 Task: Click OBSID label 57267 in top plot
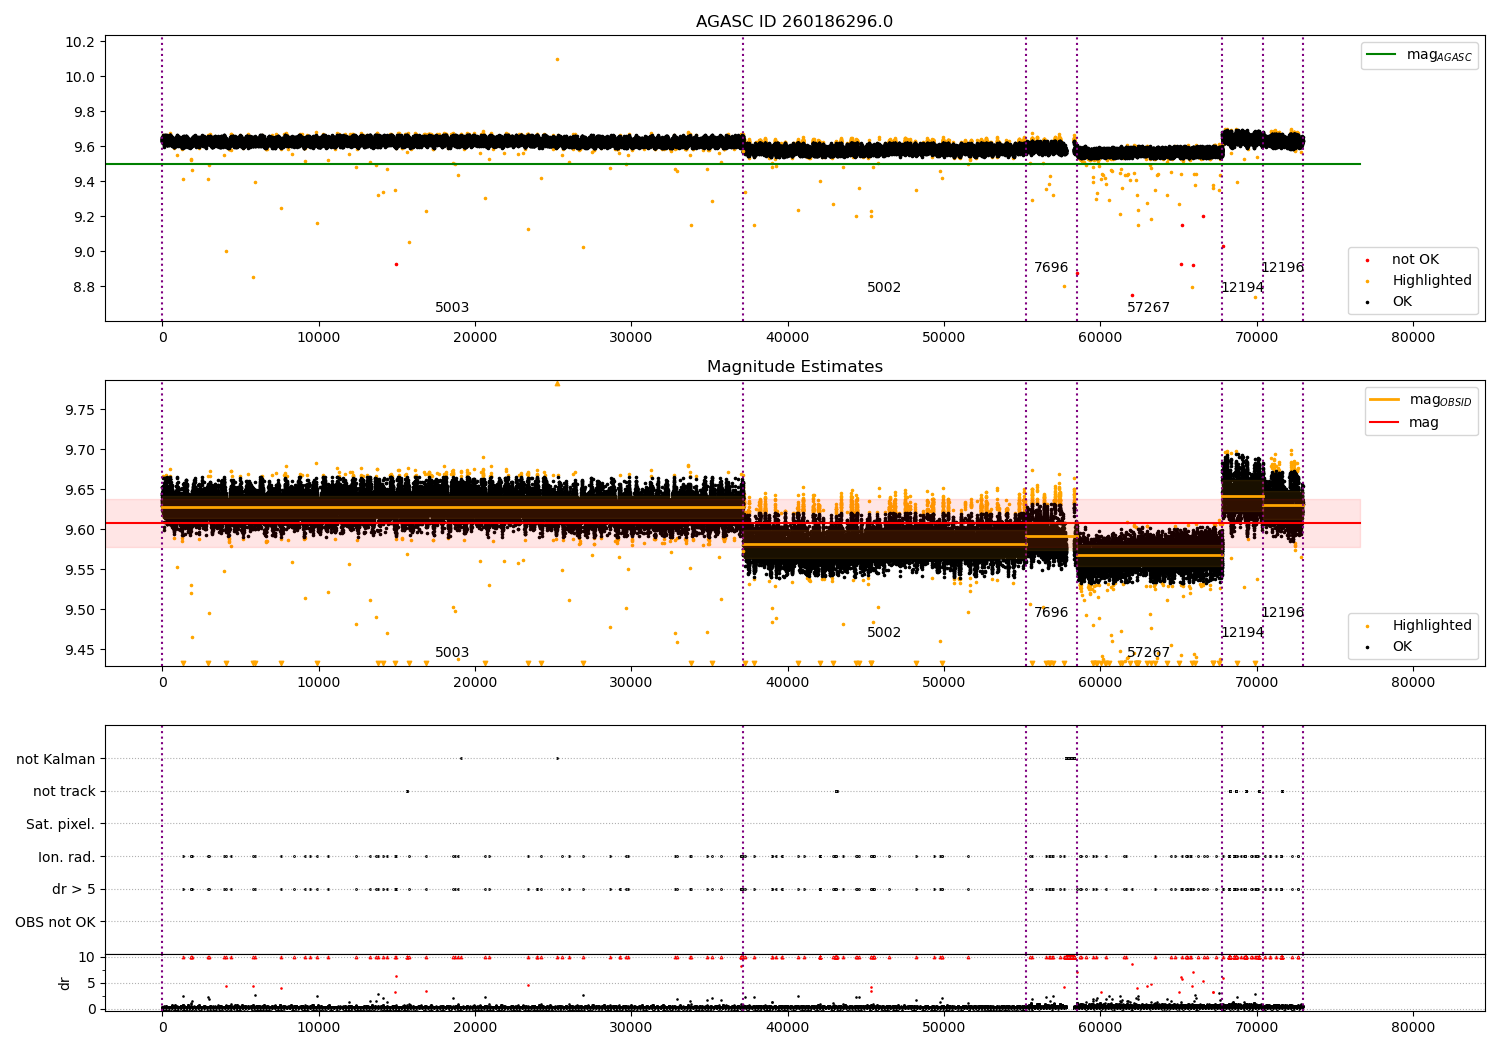1148,308
